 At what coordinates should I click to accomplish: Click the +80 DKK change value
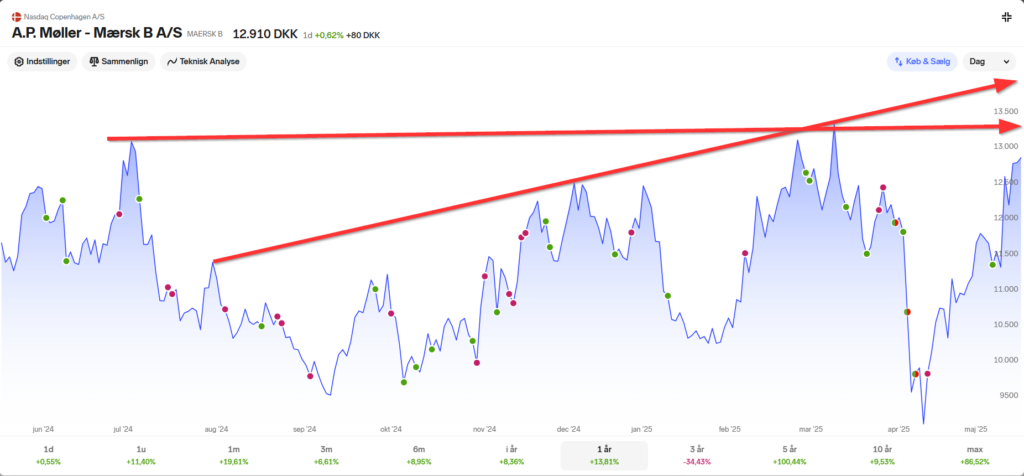tap(363, 35)
